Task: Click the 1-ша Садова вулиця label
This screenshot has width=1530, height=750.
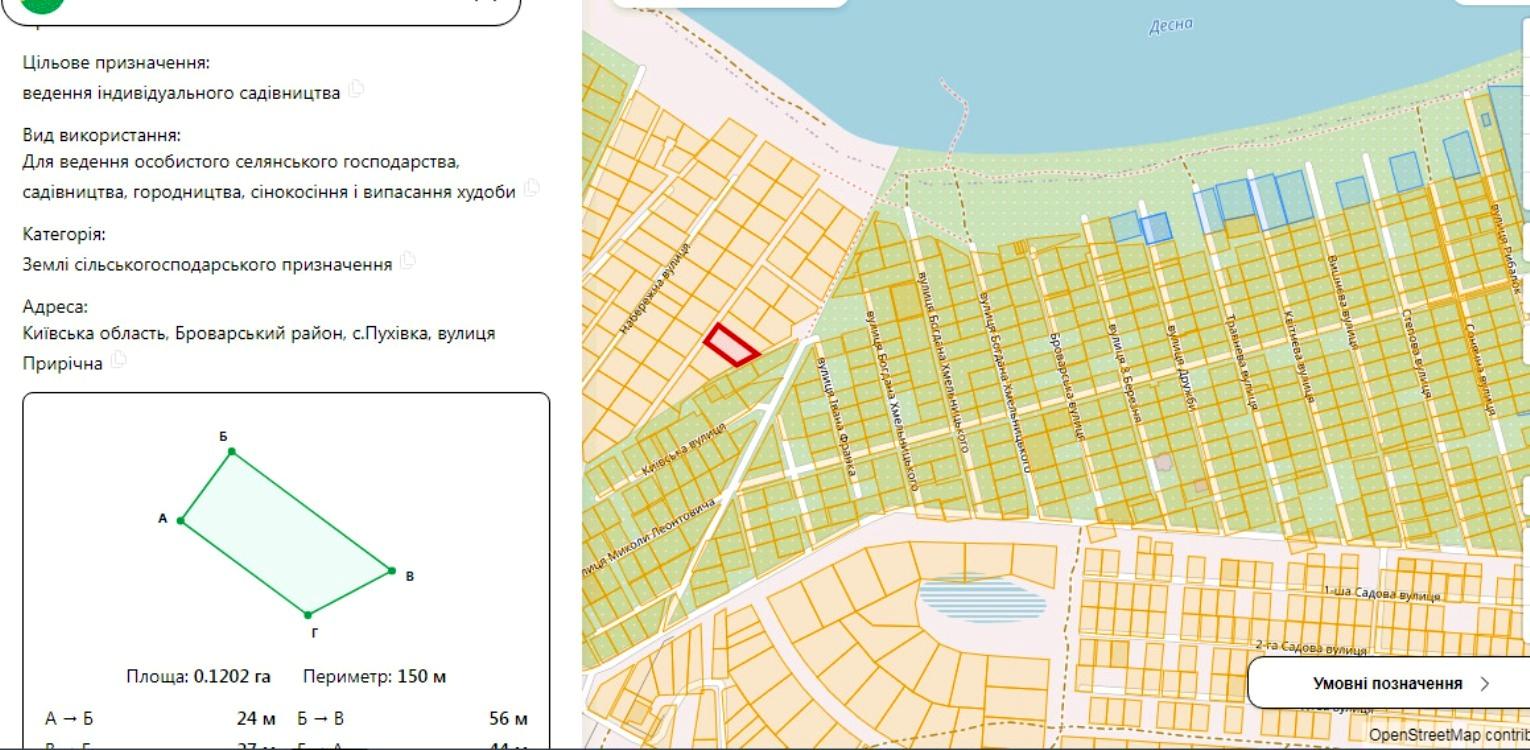Action: (1382, 594)
